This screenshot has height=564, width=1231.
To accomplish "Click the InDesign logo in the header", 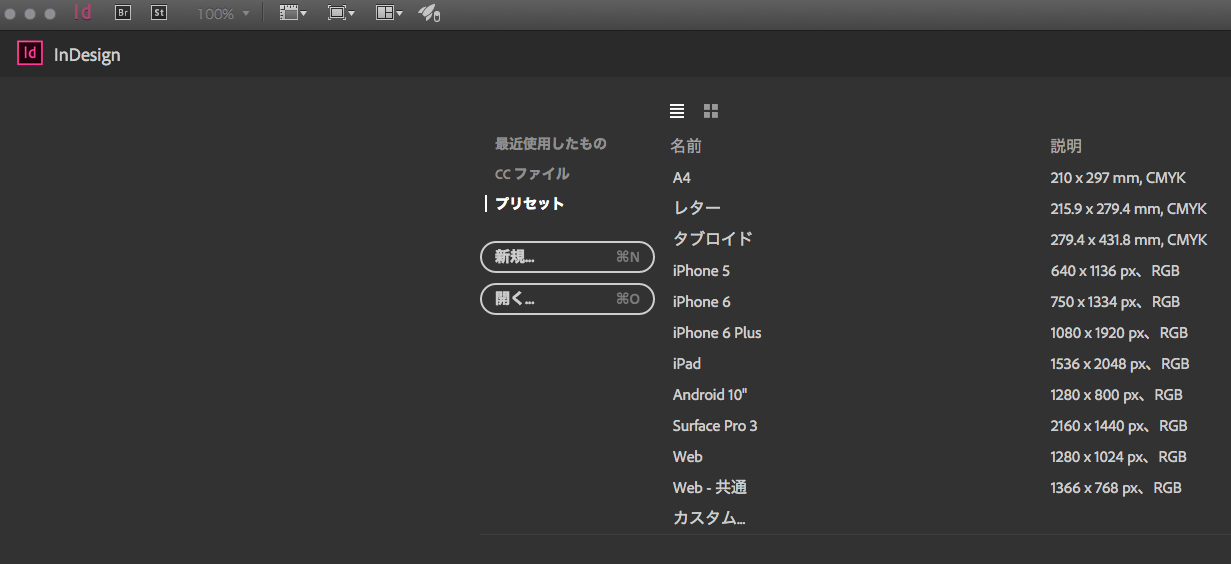I will tap(30, 54).
